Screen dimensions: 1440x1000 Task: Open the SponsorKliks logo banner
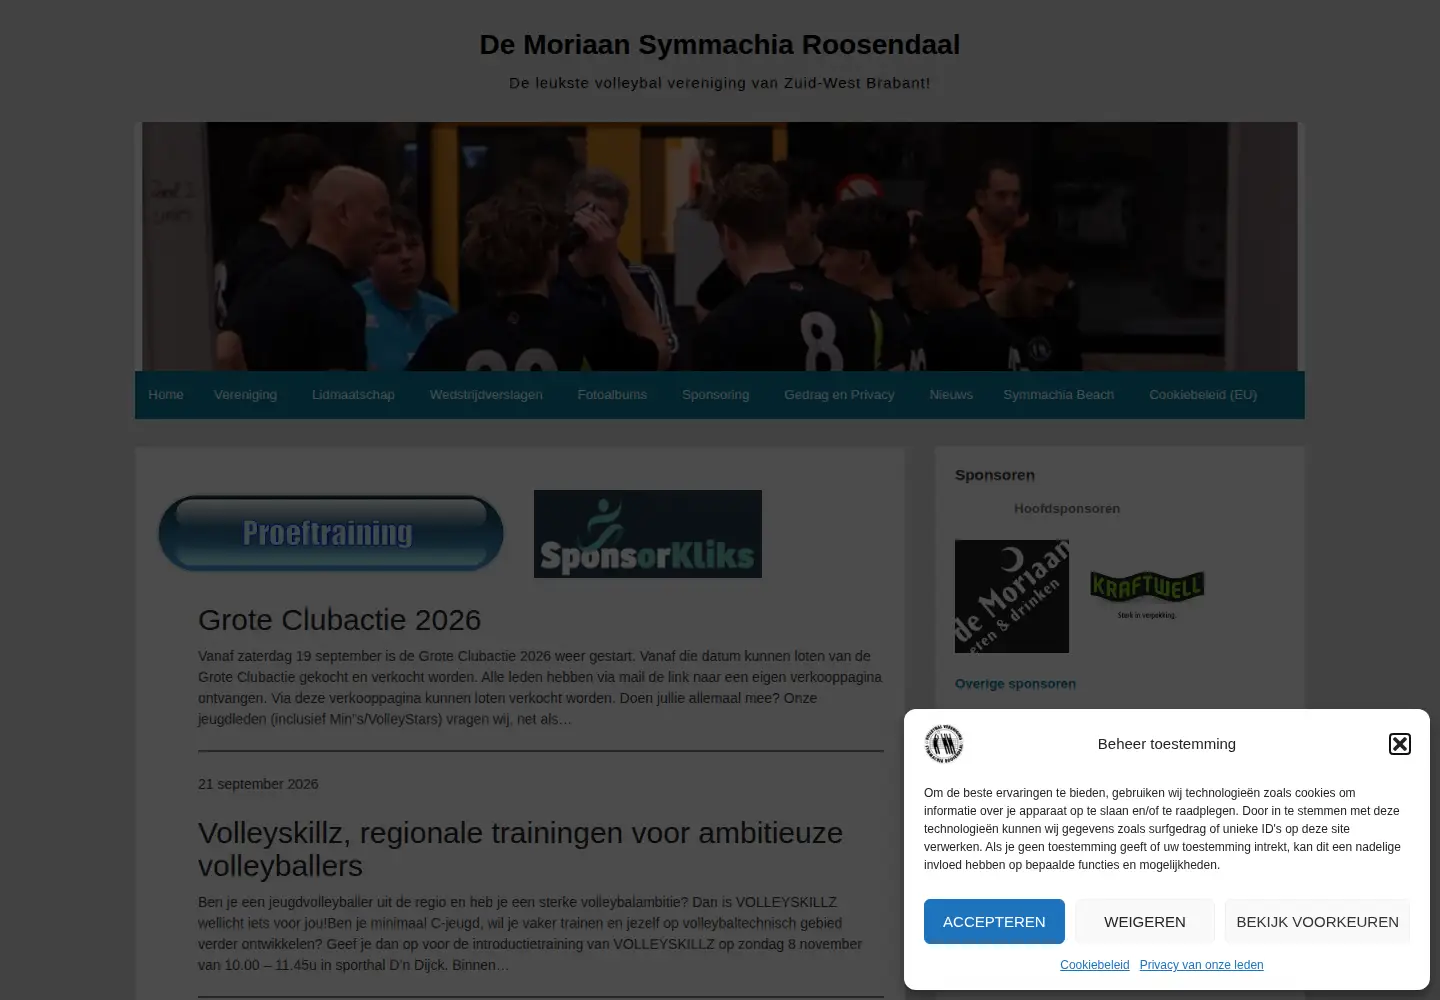[x=648, y=534]
